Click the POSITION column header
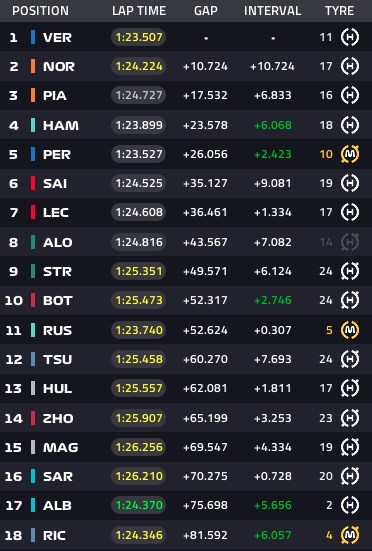This screenshot has width=372, height=551. coord(40,11)
